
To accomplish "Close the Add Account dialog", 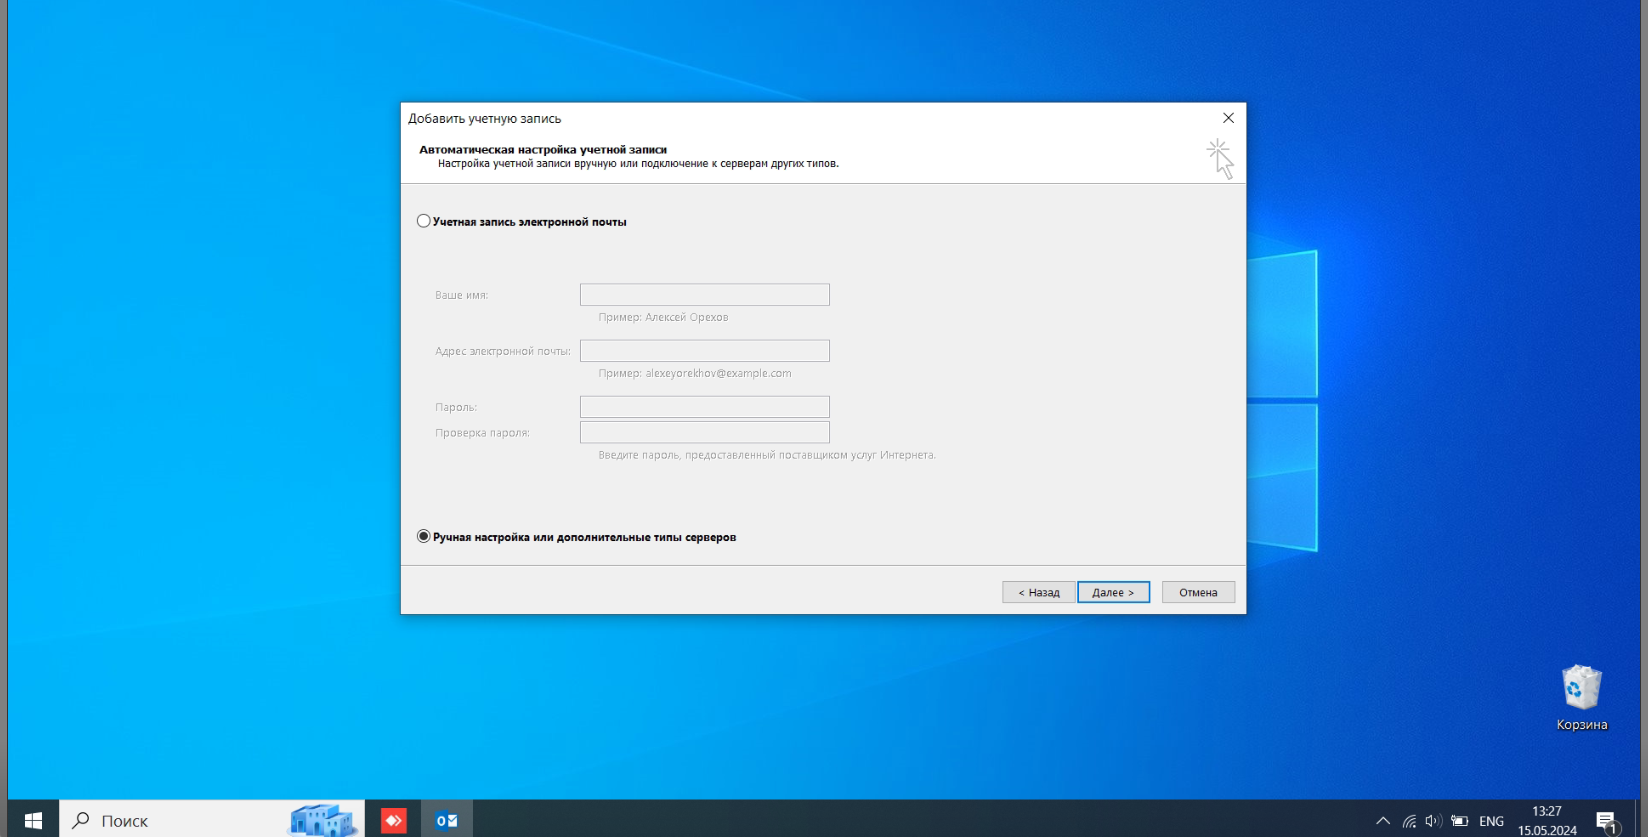I will click(x=1228, y=118).
